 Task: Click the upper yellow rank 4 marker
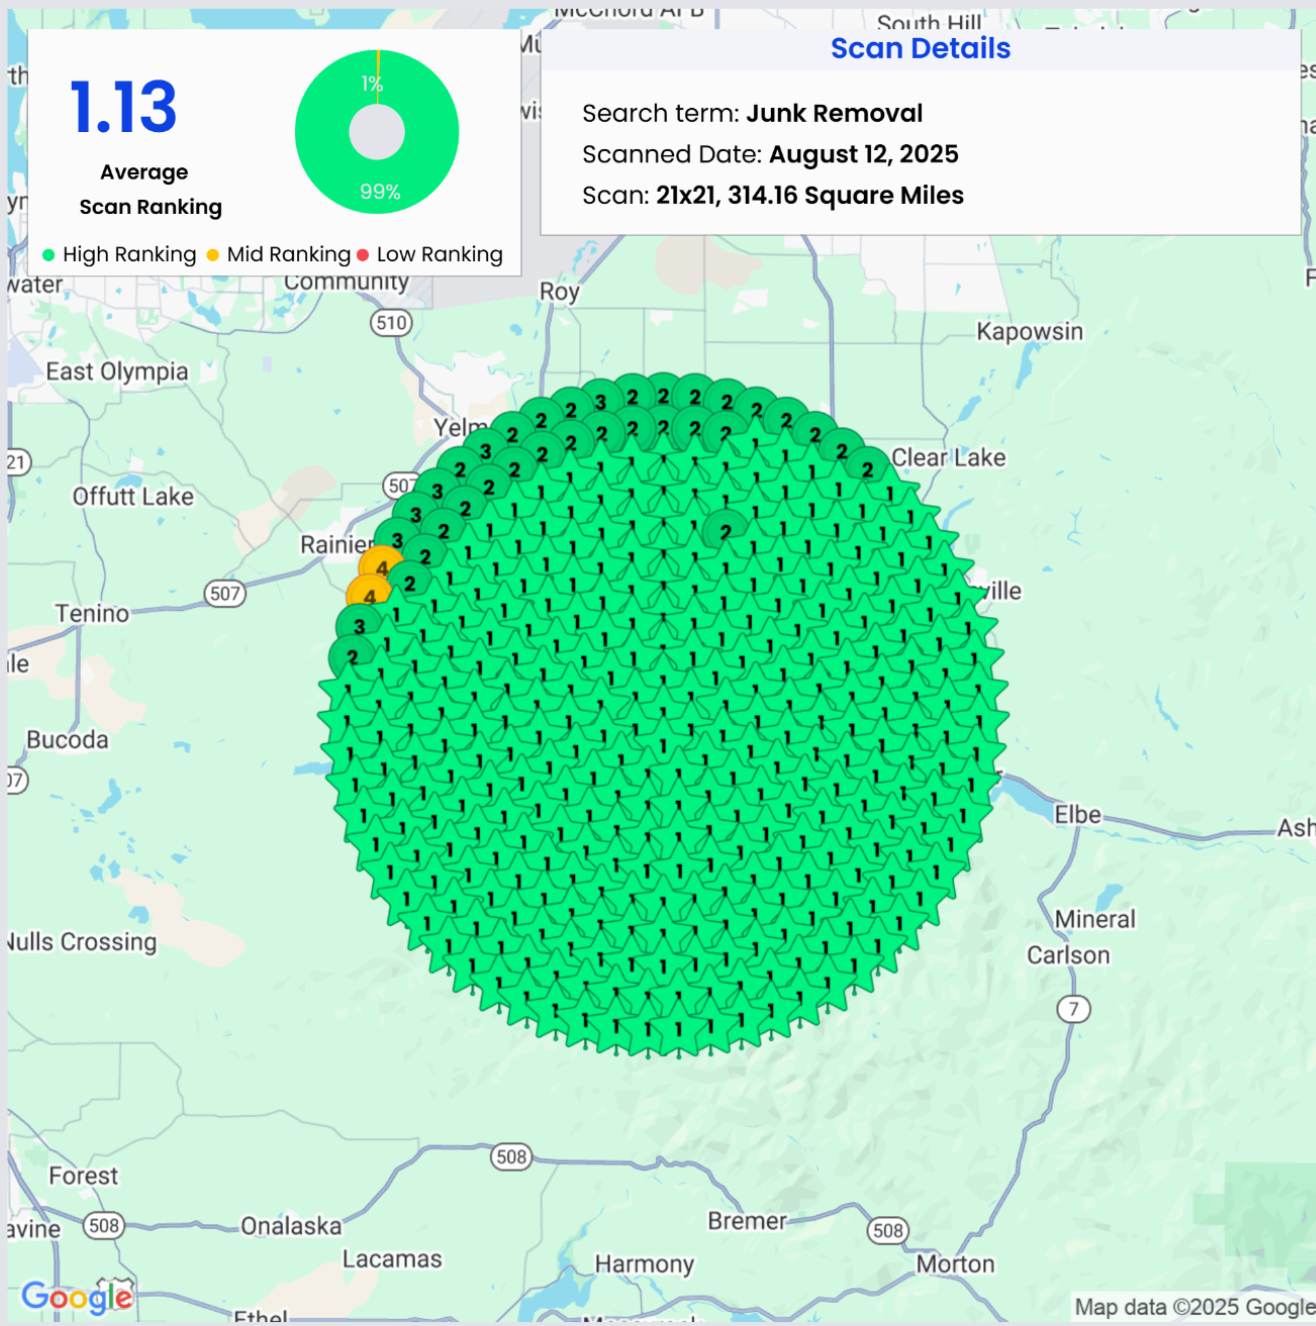pyautogui.click(x=380, y=565)
